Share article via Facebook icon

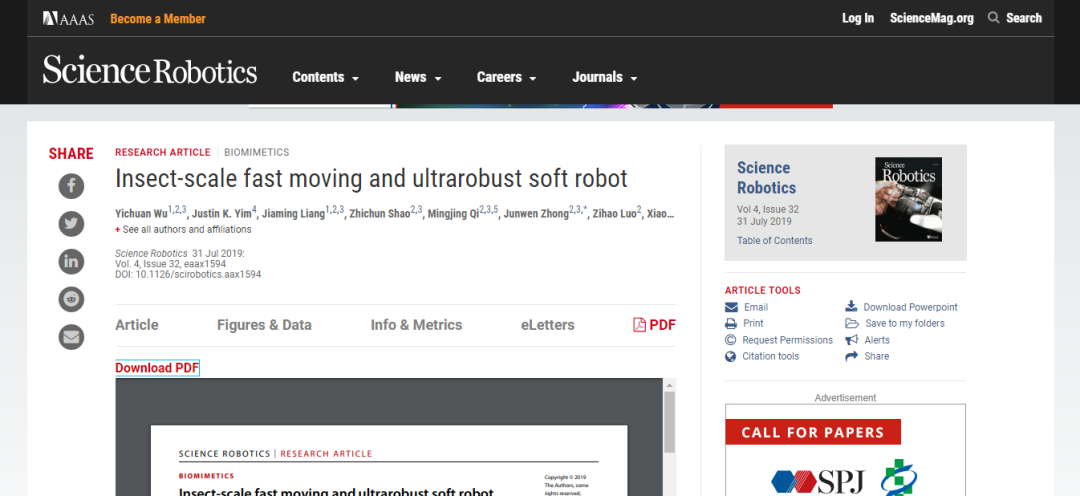(71, 186)
